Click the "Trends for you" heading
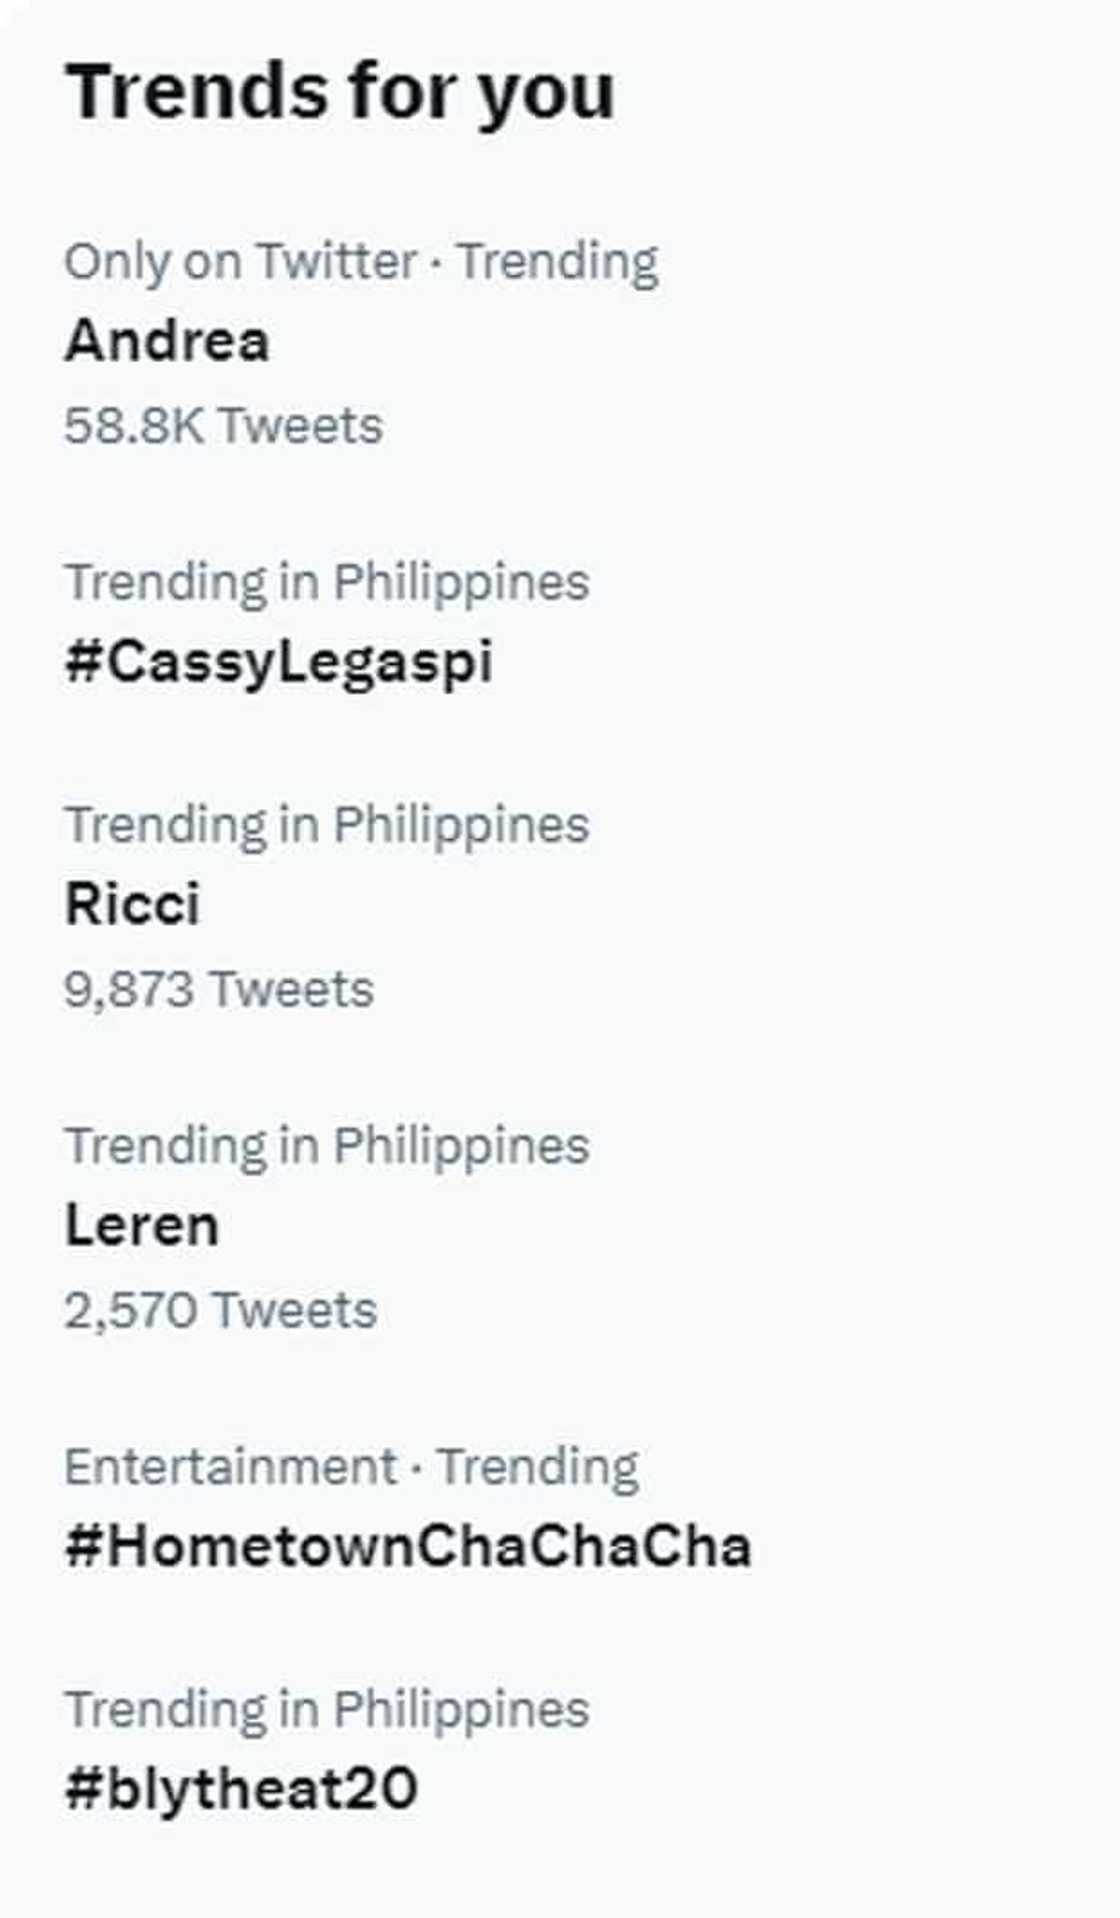 point(339,92)
